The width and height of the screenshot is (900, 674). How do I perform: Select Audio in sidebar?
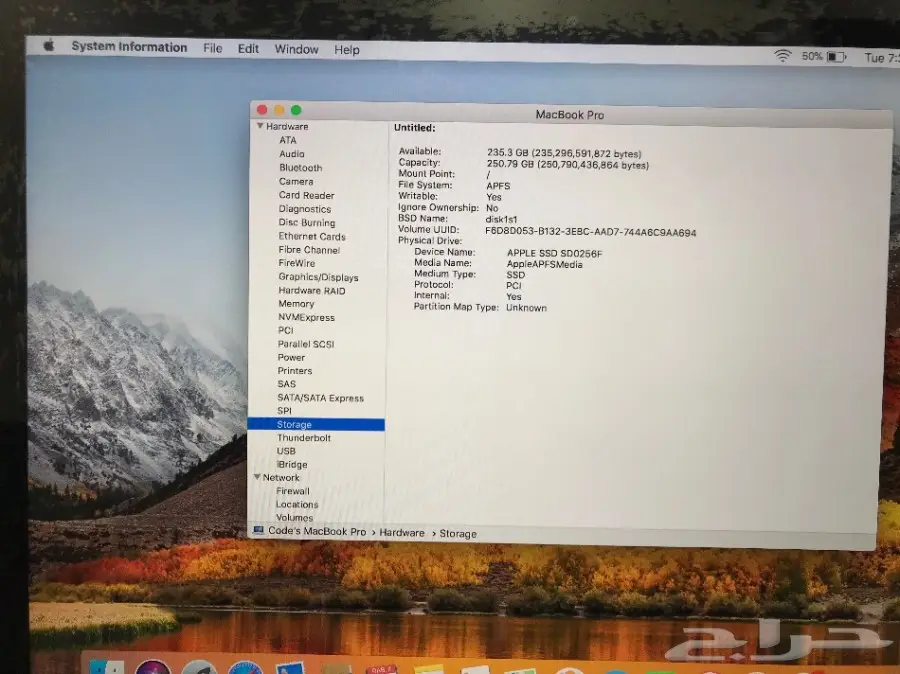tap(292, 154)
